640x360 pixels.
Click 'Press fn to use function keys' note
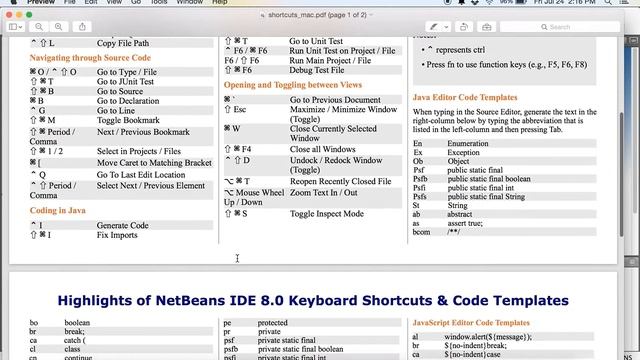pos(507,64)
